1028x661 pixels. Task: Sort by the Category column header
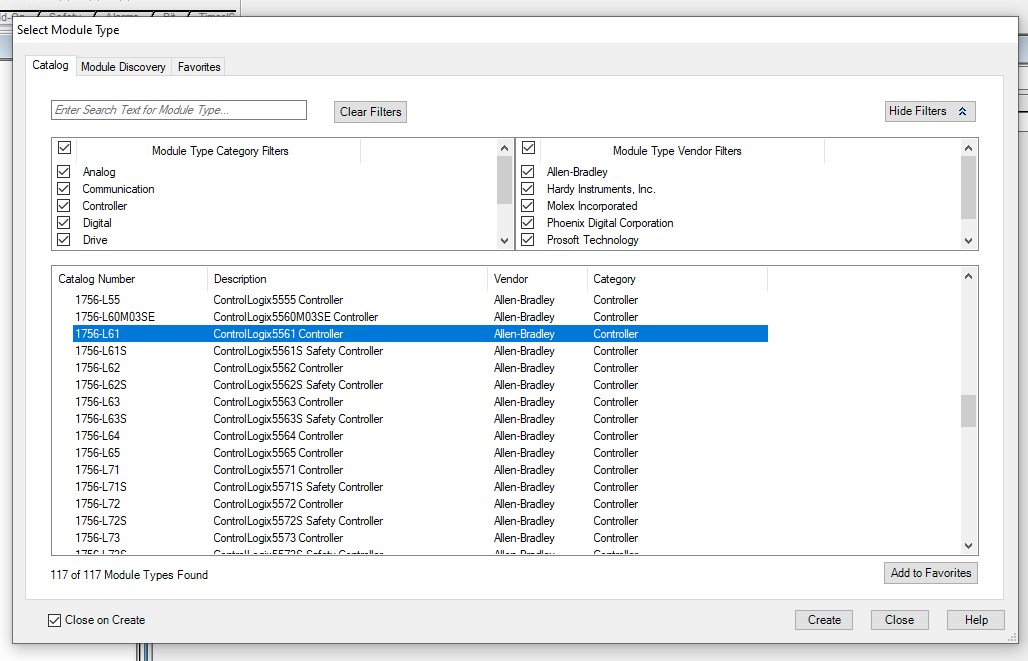[x=677, y=279]
